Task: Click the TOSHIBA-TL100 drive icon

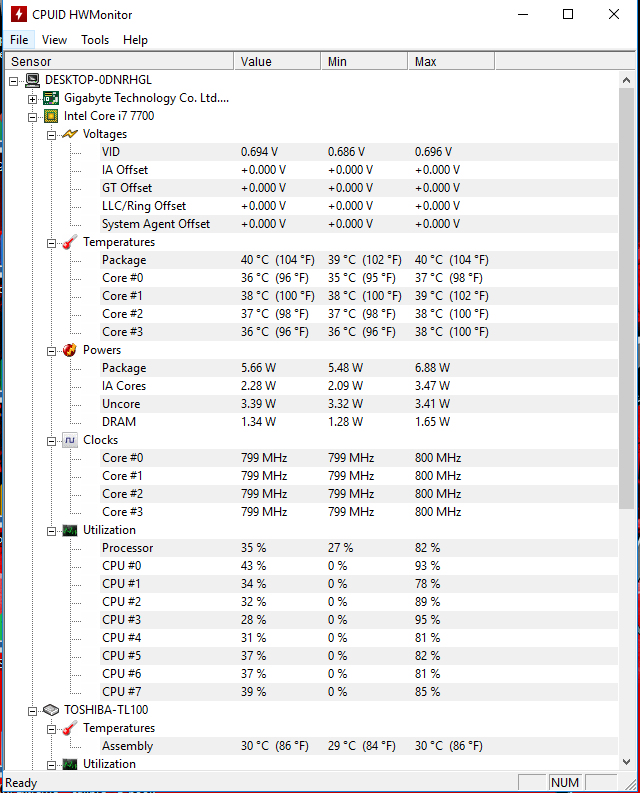Action: [x=51, y=710]
